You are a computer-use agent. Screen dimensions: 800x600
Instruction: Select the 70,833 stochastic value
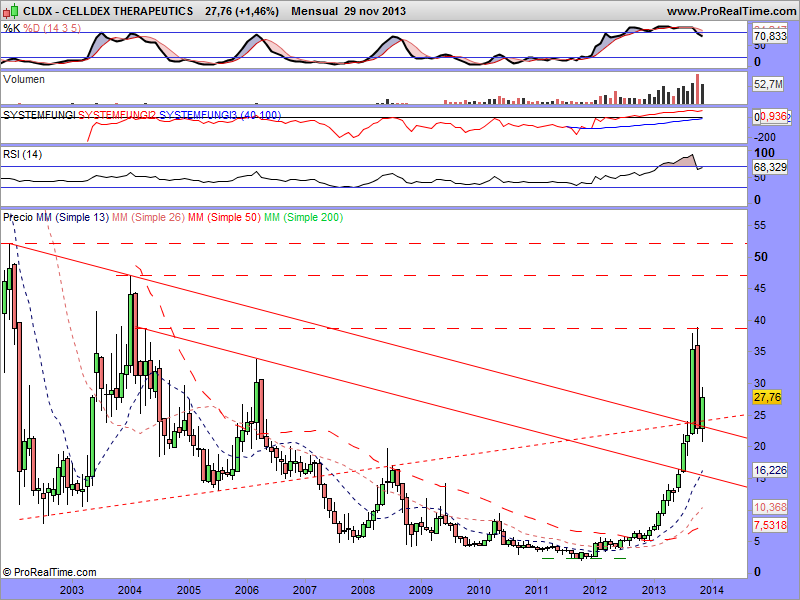[770, 36]
